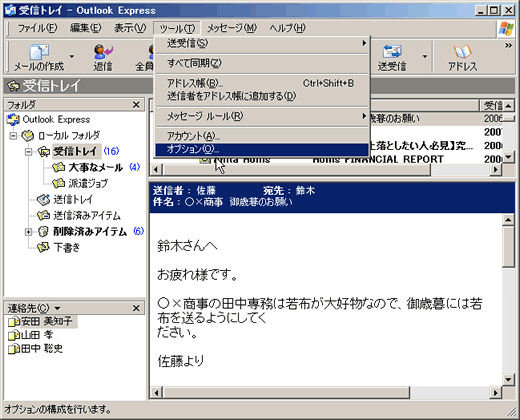Close the フォルダ pane
The height and width of the screenshot is (420, 520).
tap(136, 105)
